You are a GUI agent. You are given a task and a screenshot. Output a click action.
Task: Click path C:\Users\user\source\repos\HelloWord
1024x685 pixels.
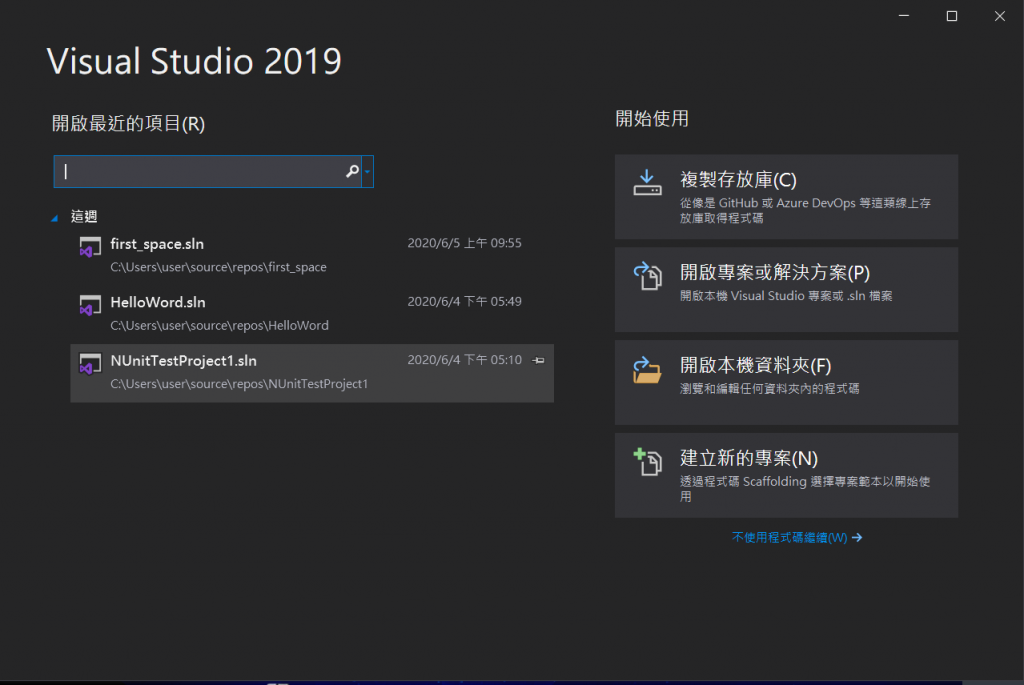219,325
